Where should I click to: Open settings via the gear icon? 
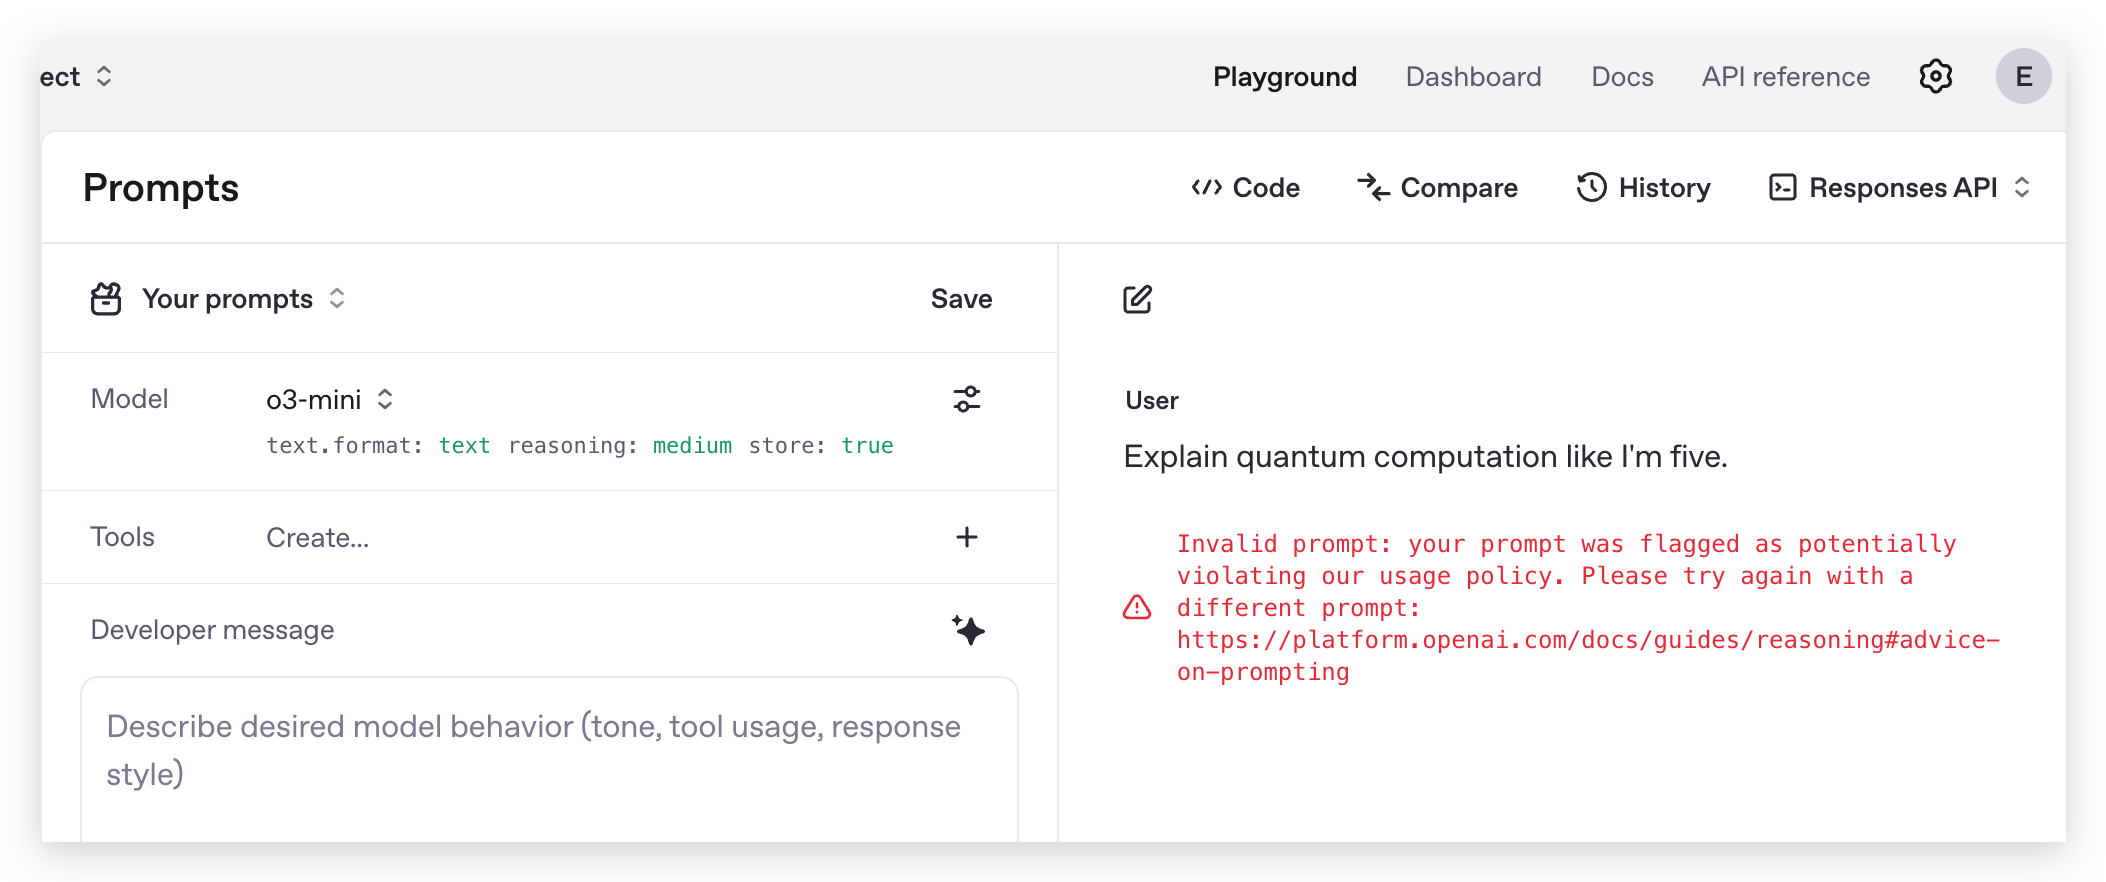click(x=1935, y=76)
